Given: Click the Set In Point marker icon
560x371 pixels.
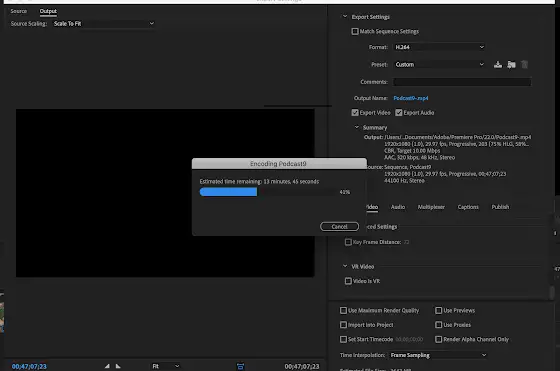Looking at the screenshot, I should point(107,366).
